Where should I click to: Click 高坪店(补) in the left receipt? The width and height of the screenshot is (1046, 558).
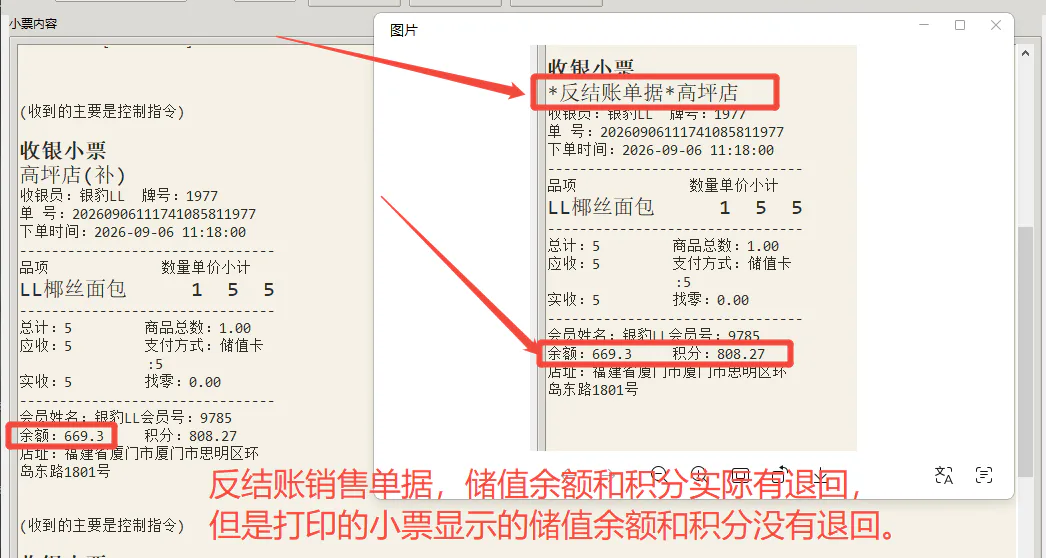click(x=73, y=175)
